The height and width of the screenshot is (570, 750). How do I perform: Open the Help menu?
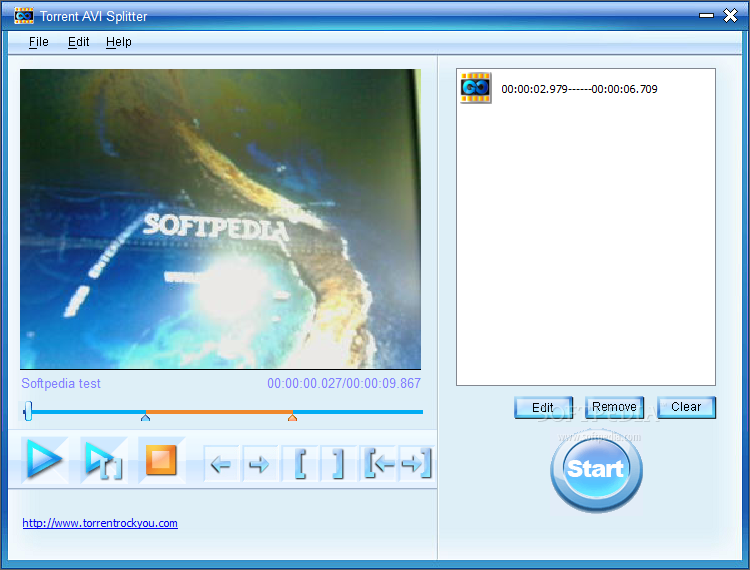point(119,42)
